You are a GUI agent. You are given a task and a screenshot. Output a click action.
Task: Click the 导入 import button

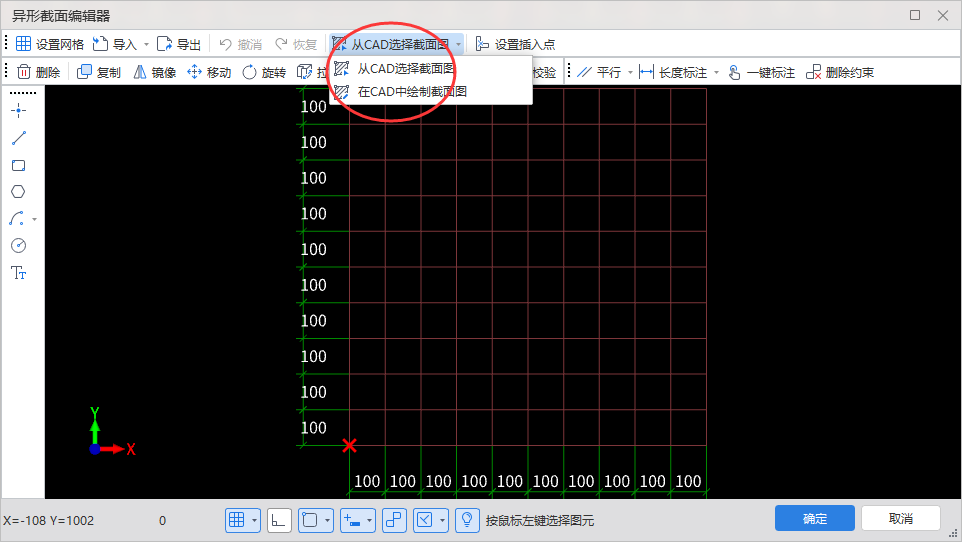[115, 44]
